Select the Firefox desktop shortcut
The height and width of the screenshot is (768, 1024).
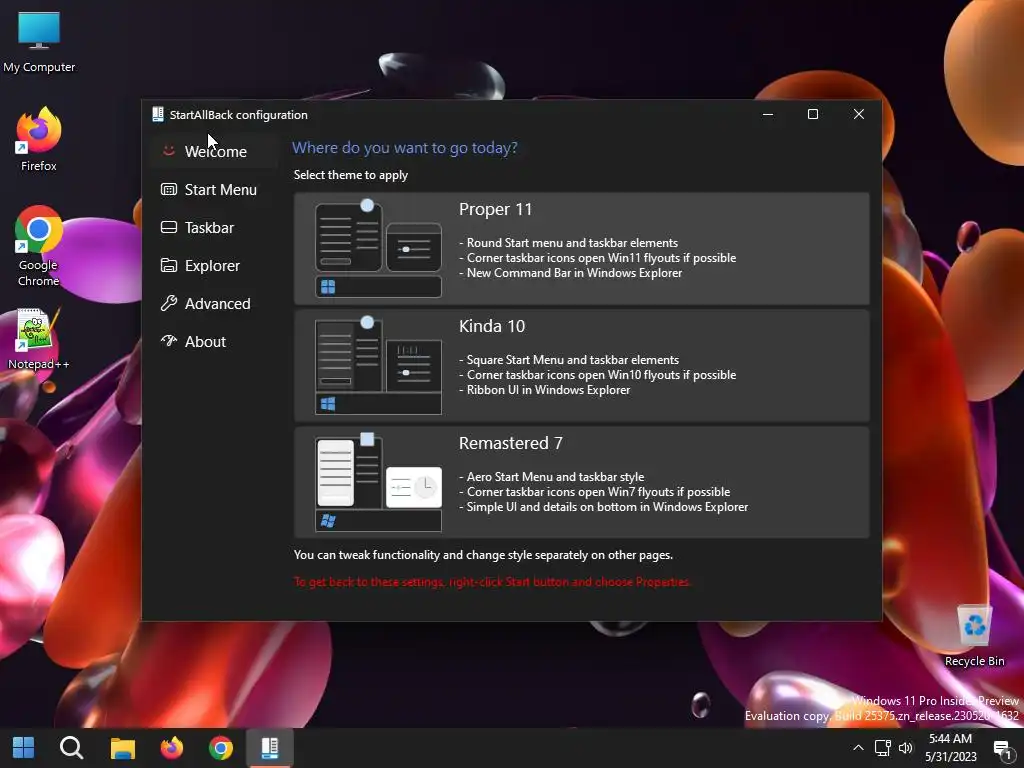click(39, 139)
